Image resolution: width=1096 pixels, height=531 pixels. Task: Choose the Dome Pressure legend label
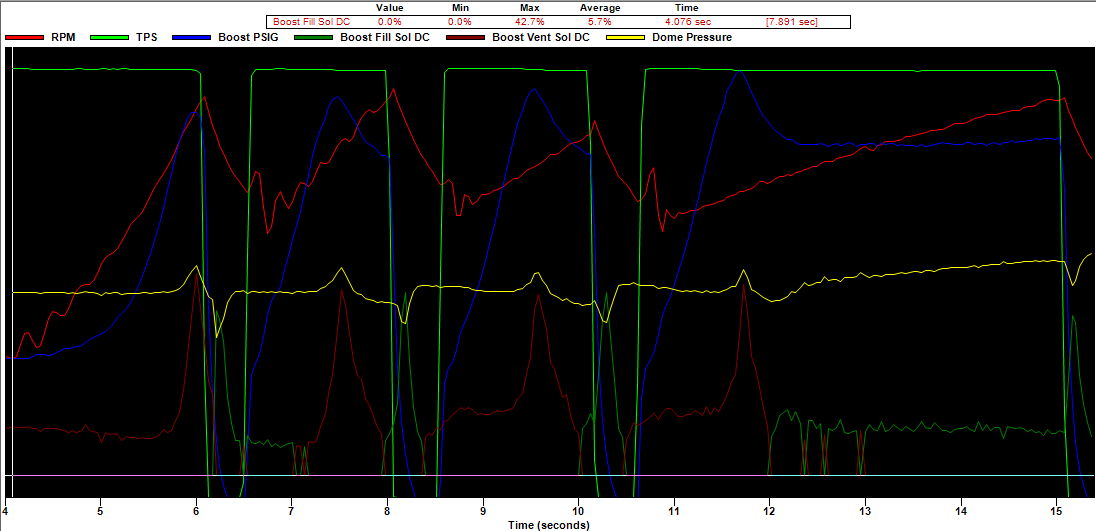pos(692,38)
